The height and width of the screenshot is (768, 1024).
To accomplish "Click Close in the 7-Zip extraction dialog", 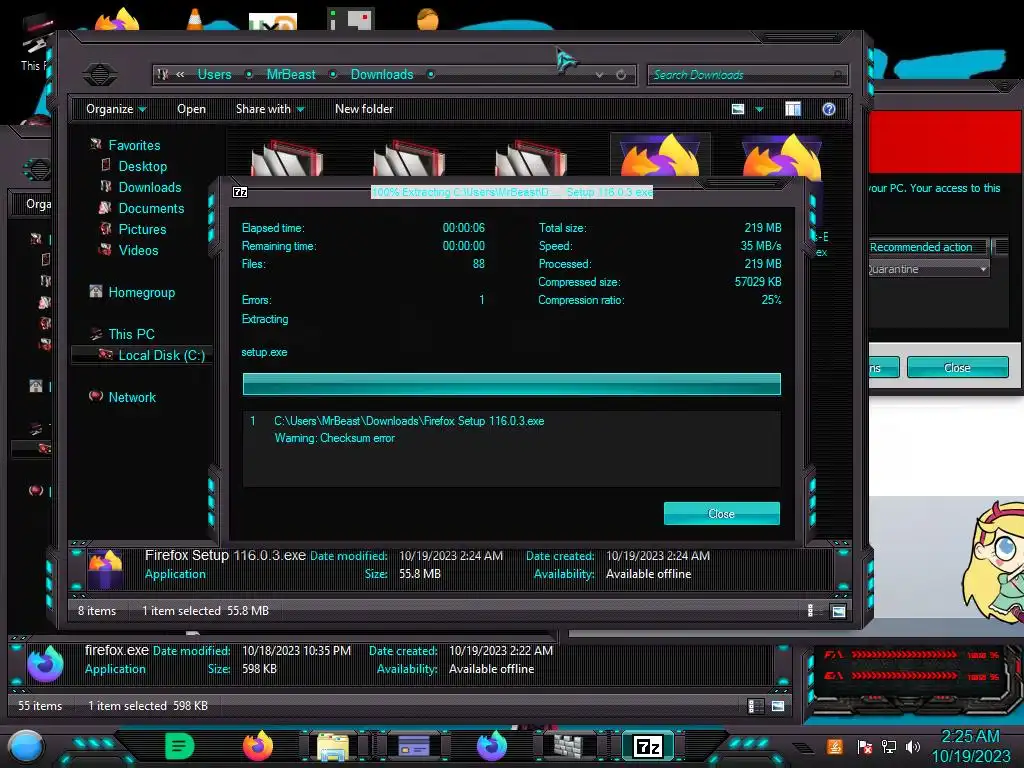I will (x=722, y=513).
